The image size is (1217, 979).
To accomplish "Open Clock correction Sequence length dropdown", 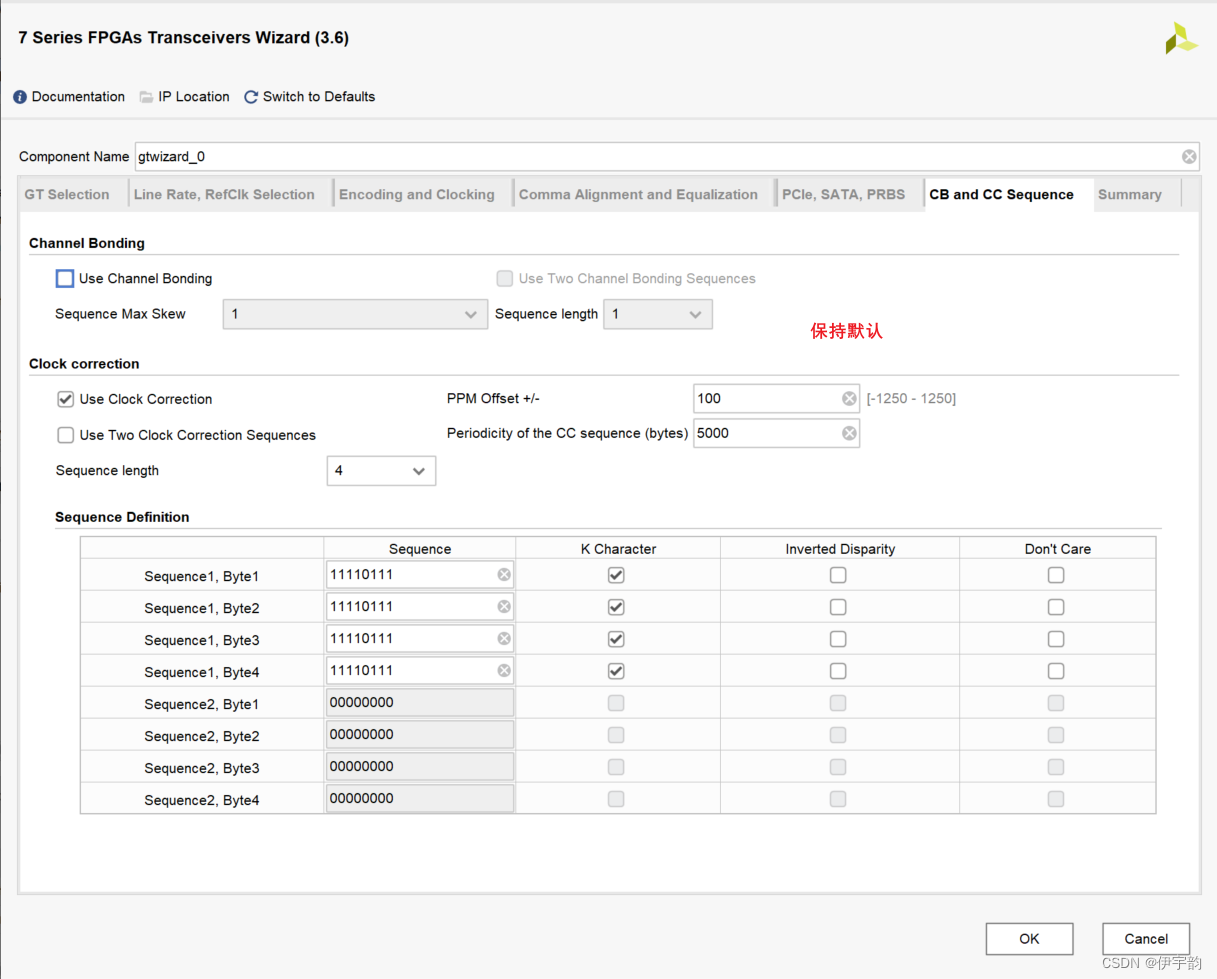I will click(381, 470).
